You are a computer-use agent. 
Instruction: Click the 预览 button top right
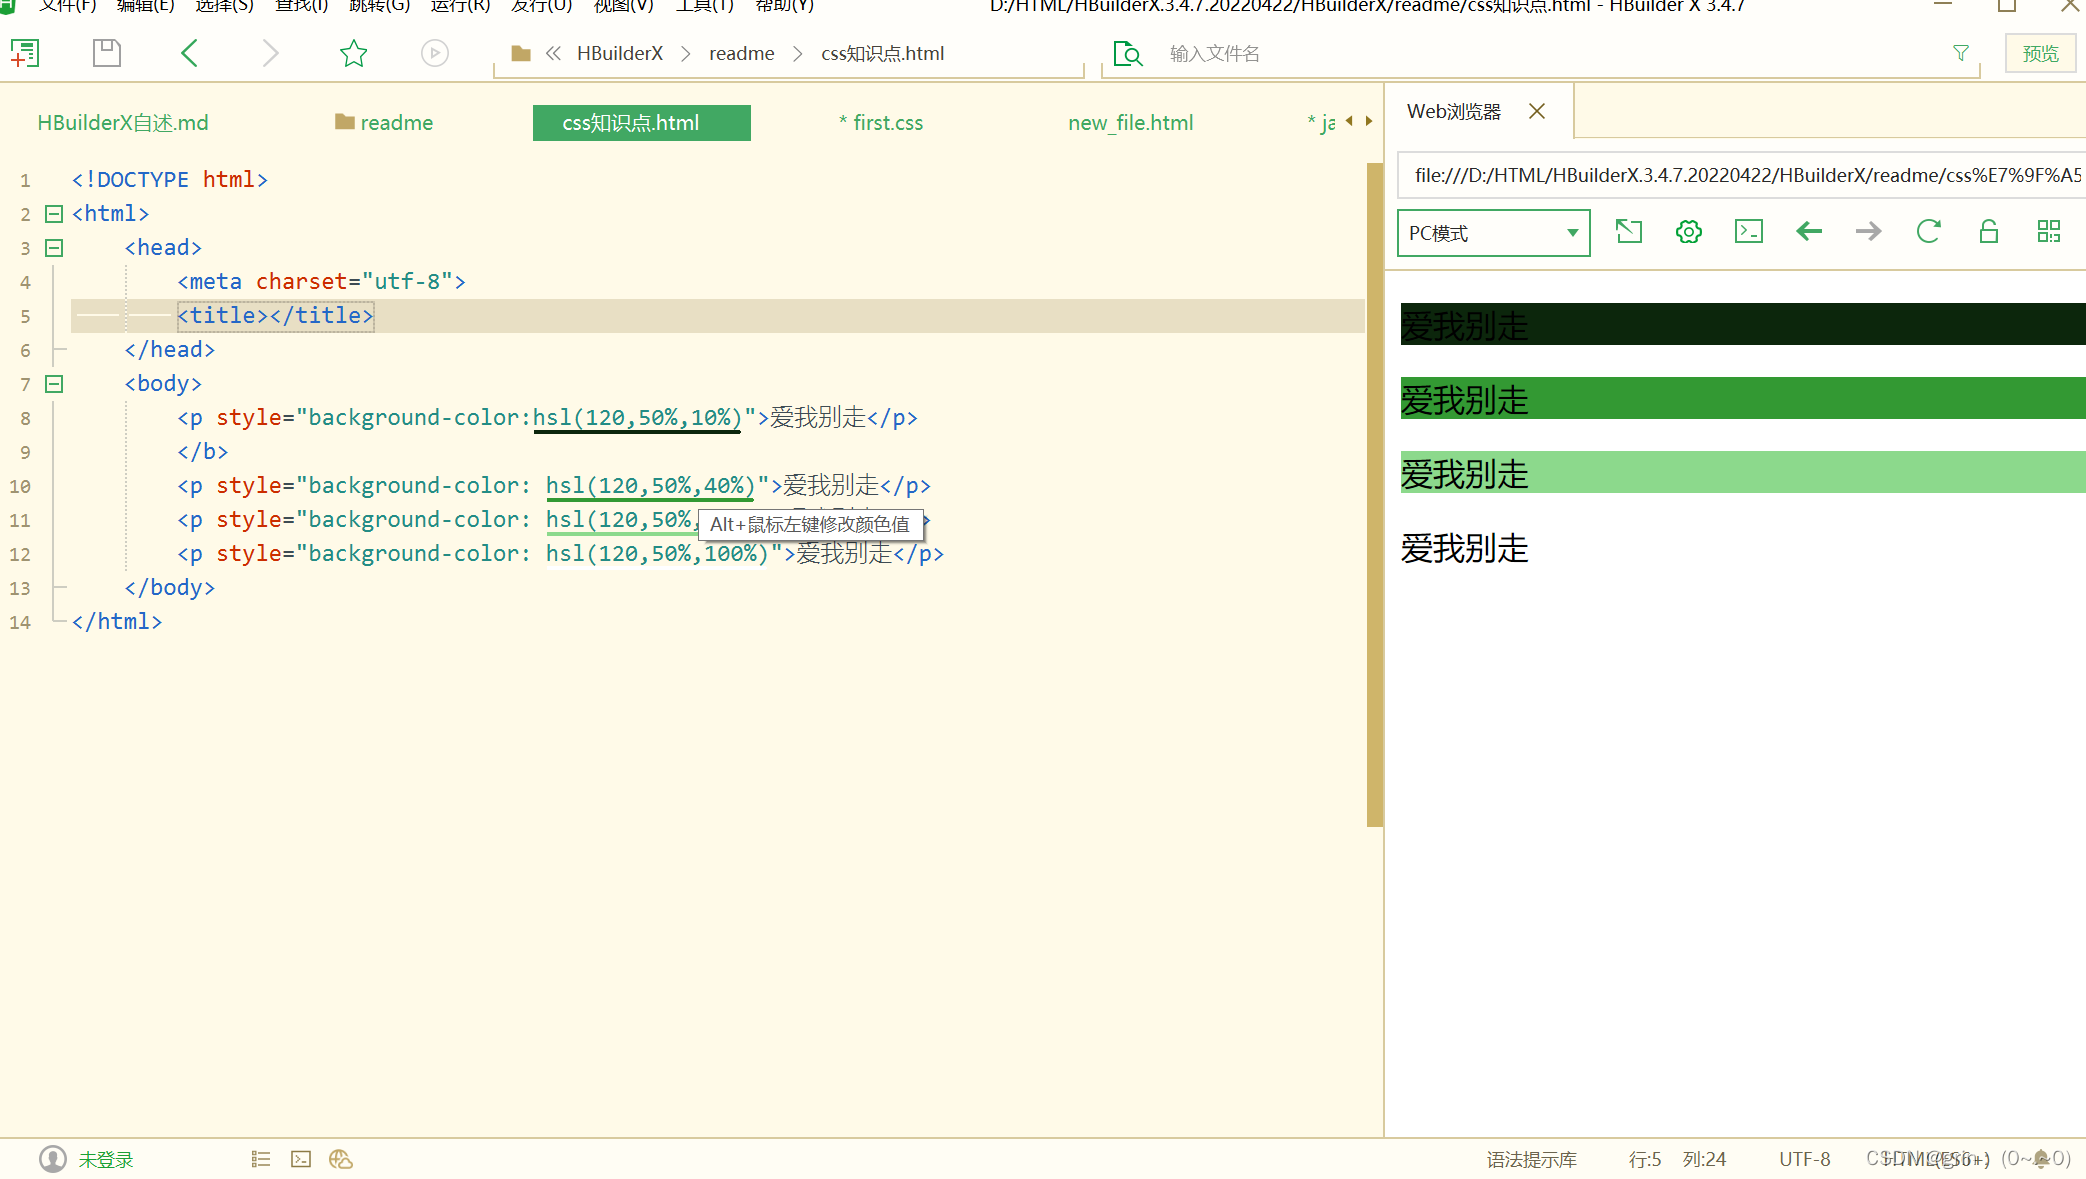2040,53
